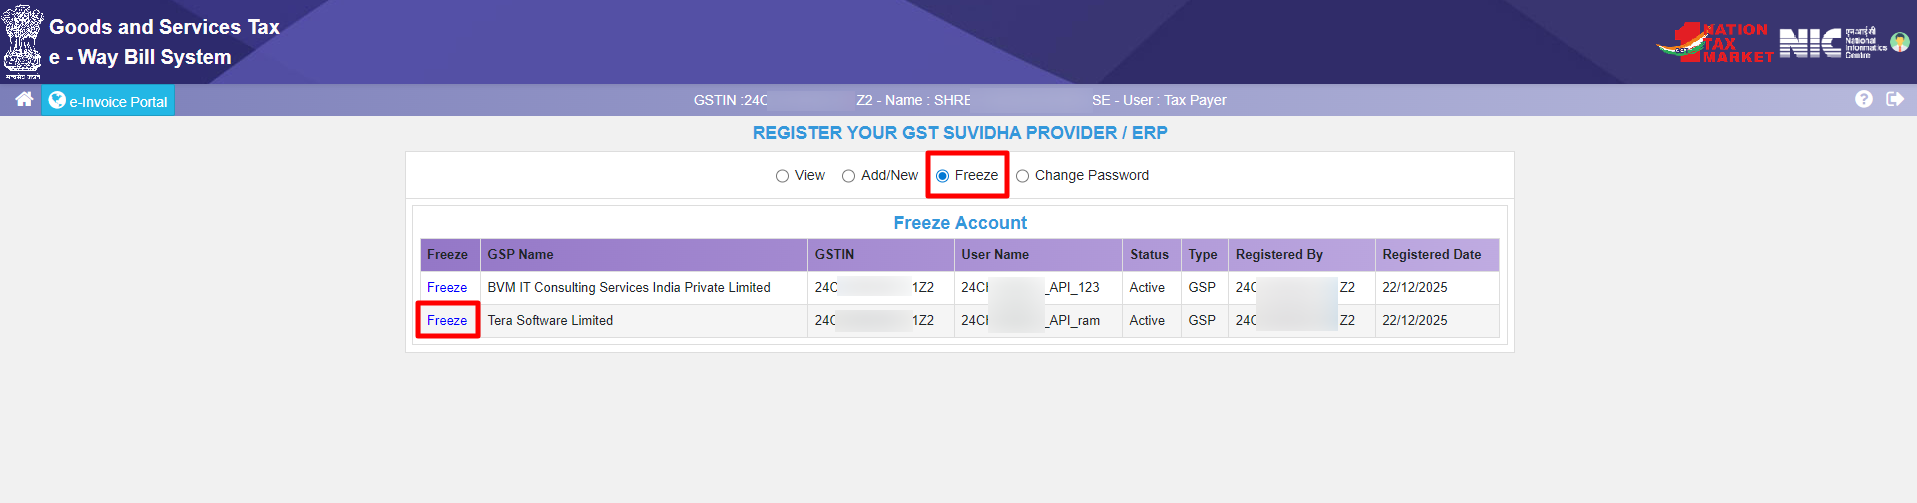Click the globe icon beside e-Invoice Portal

57,100
